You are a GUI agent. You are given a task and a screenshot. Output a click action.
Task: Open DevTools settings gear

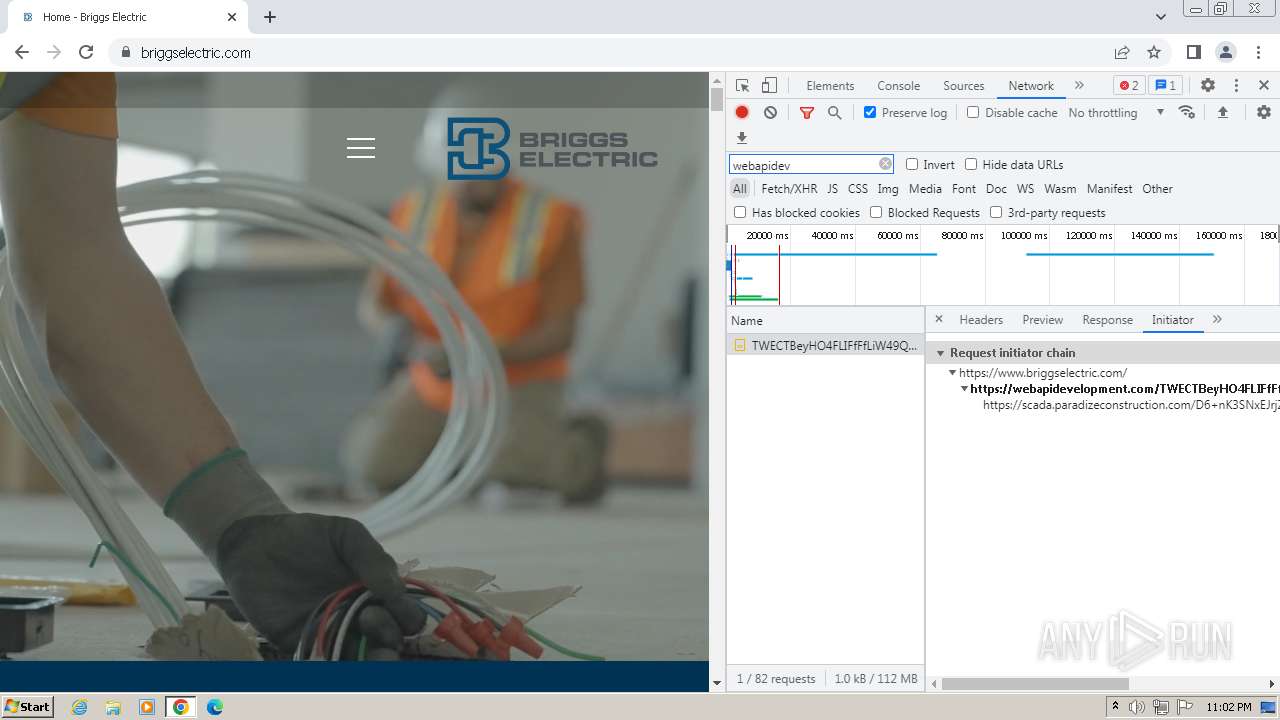point(1208,86)
